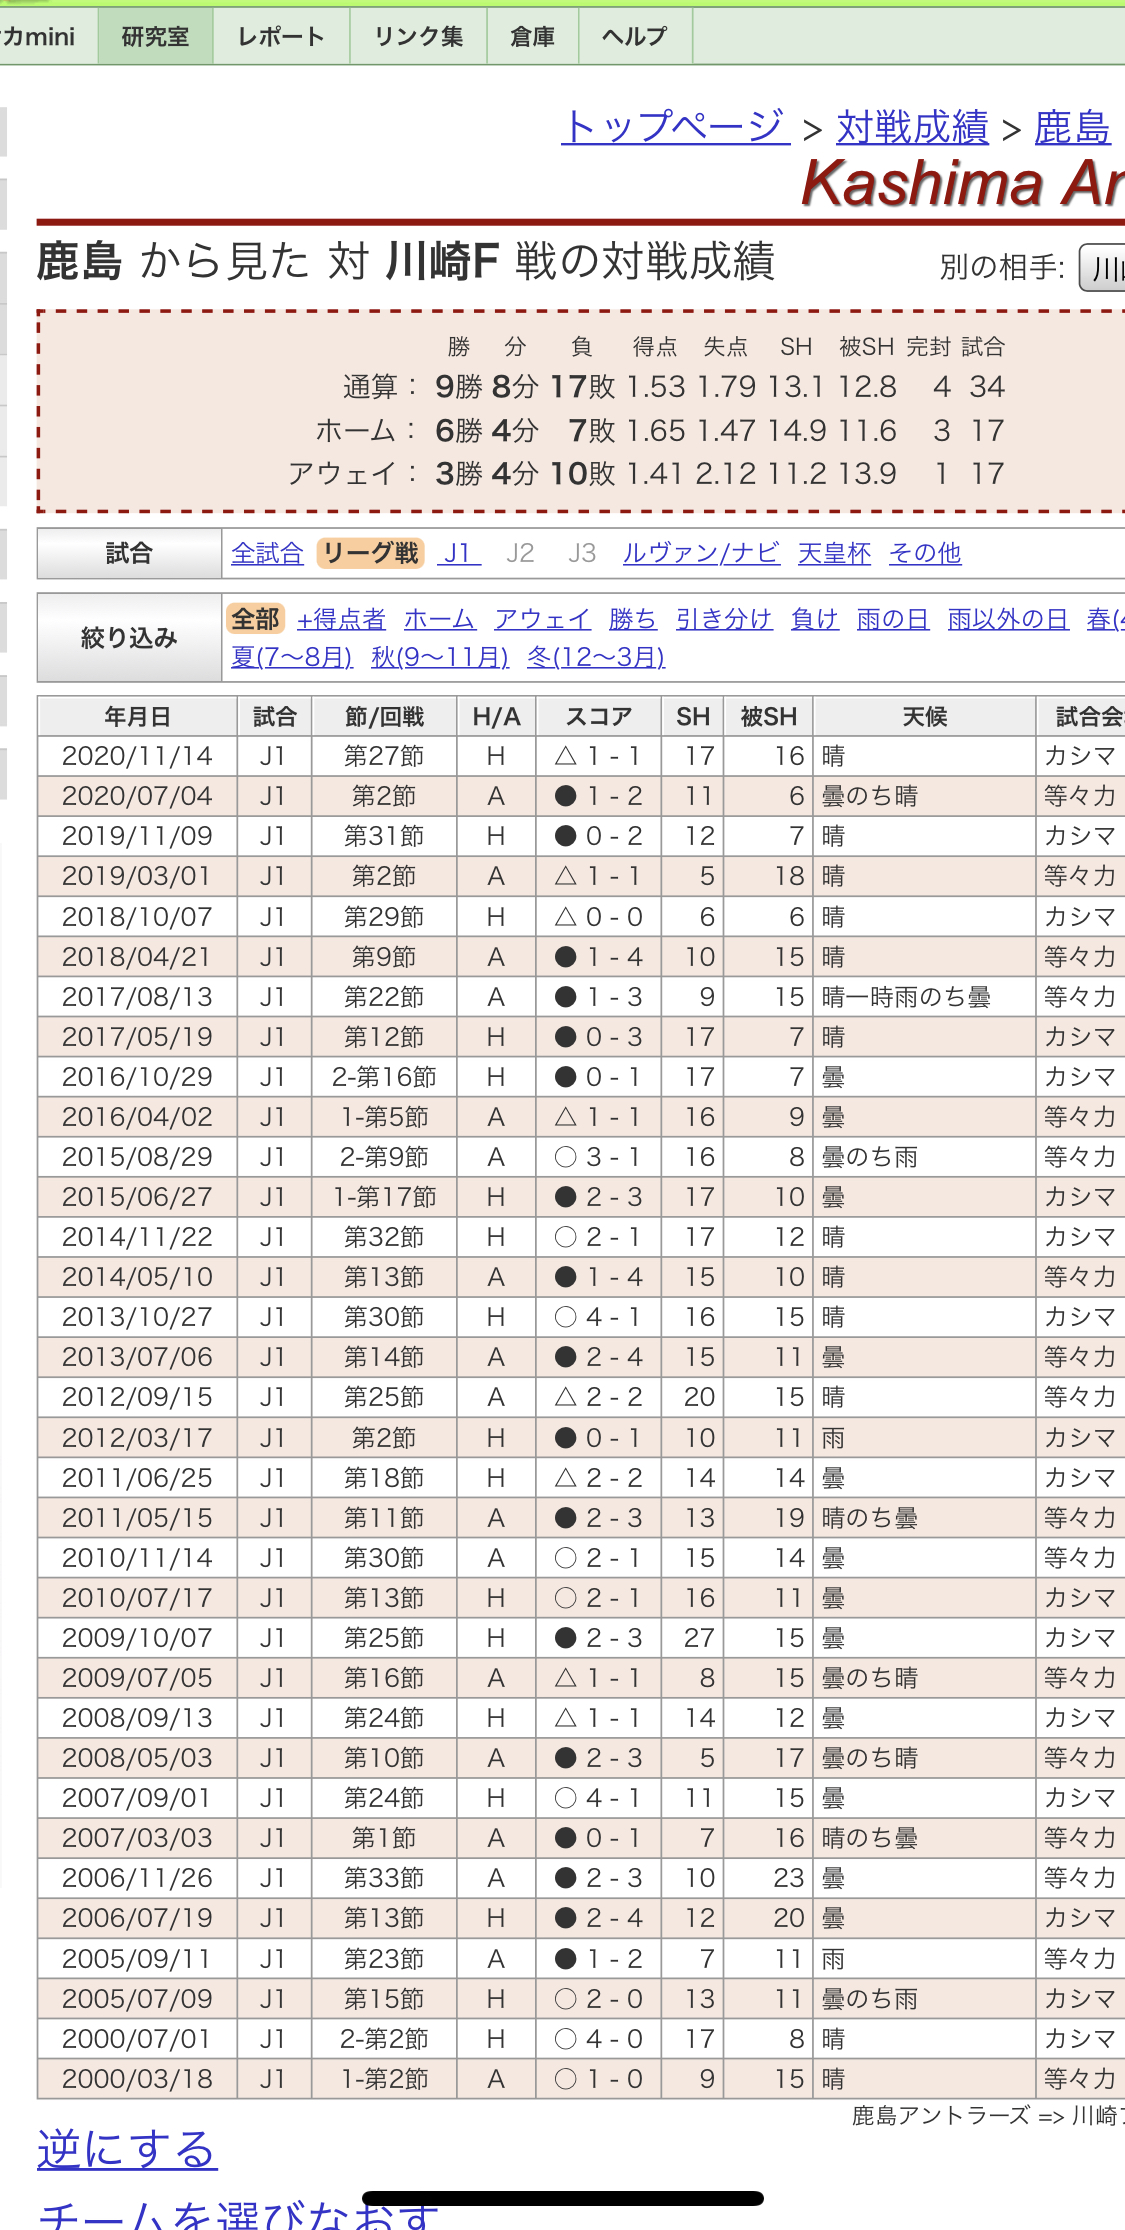Filter by 秋(9〜11月) season
1125x2230 pixels.
click(x=440, y=657)
